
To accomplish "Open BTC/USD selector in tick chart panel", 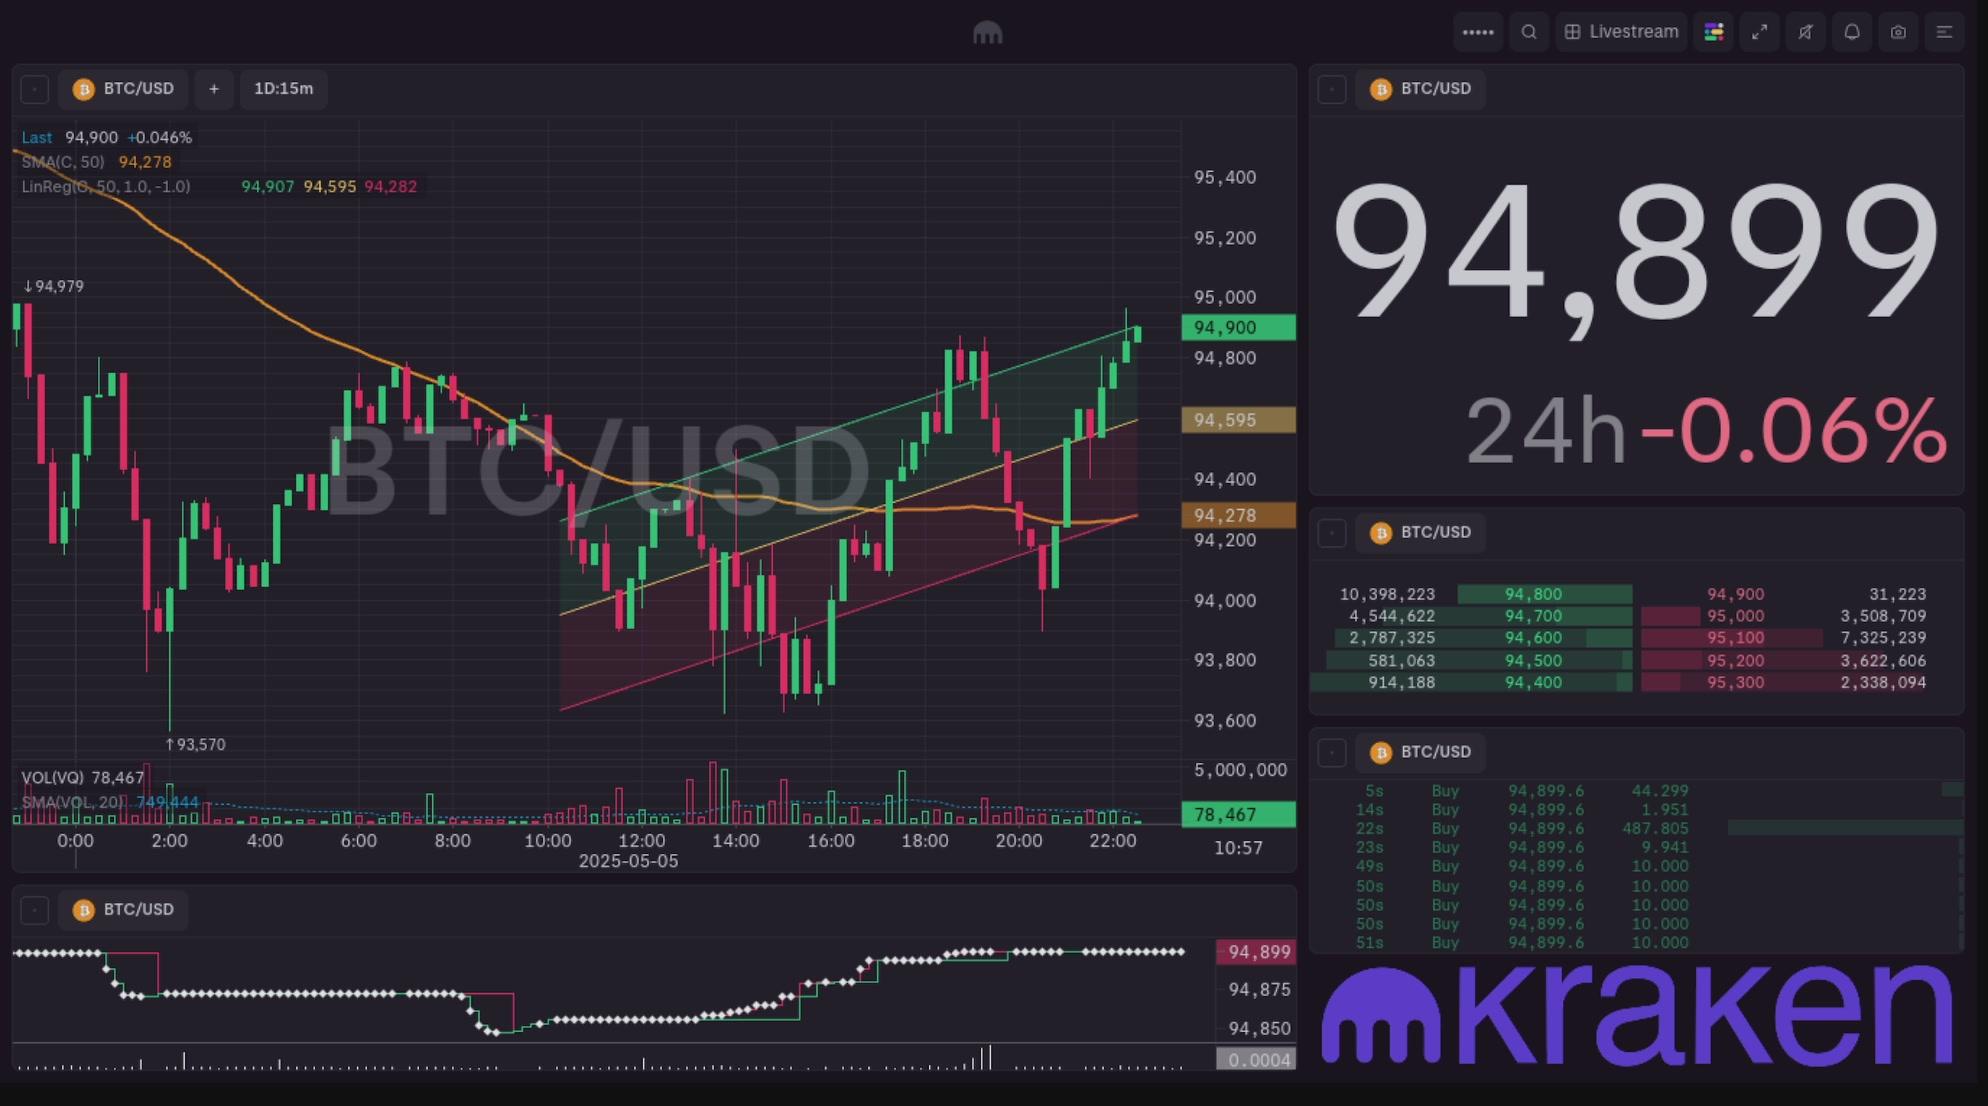I will click(x=124, y=910).
